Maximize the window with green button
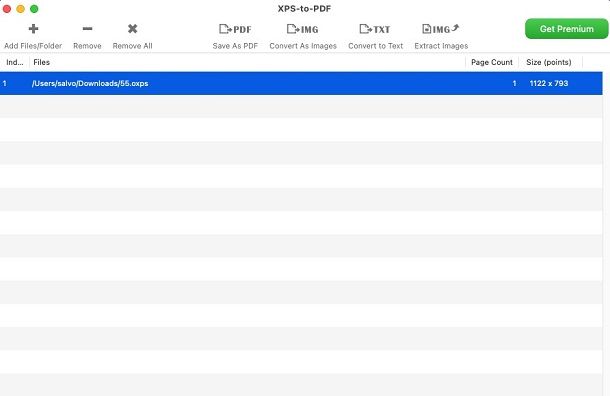Screen dimensions: 610x396 [34, 9]
